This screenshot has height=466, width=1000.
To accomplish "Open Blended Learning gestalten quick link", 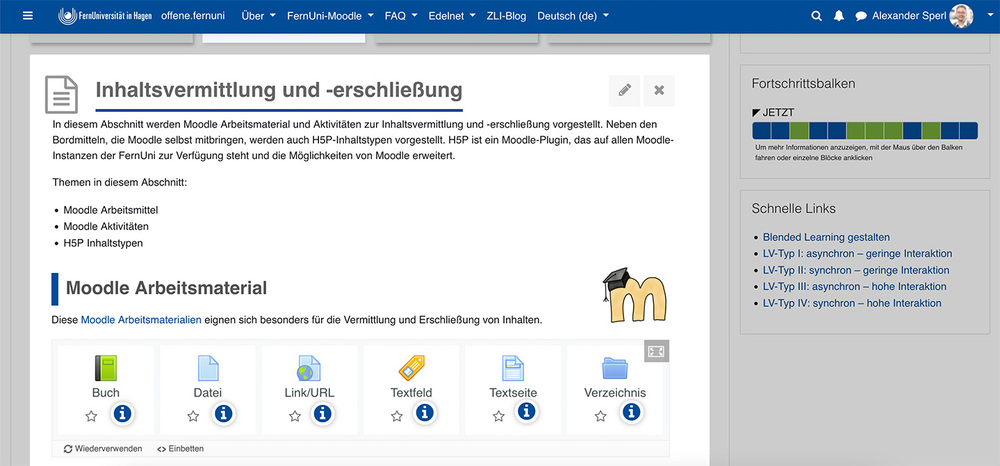I will click(x=826, y=237).
